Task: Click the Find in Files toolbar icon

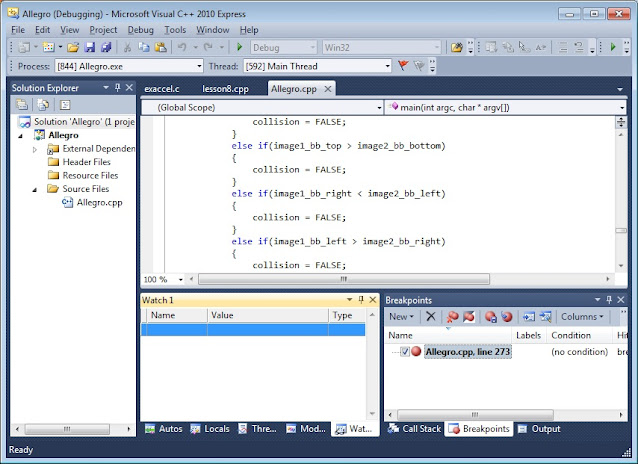Action: (457, 48)
